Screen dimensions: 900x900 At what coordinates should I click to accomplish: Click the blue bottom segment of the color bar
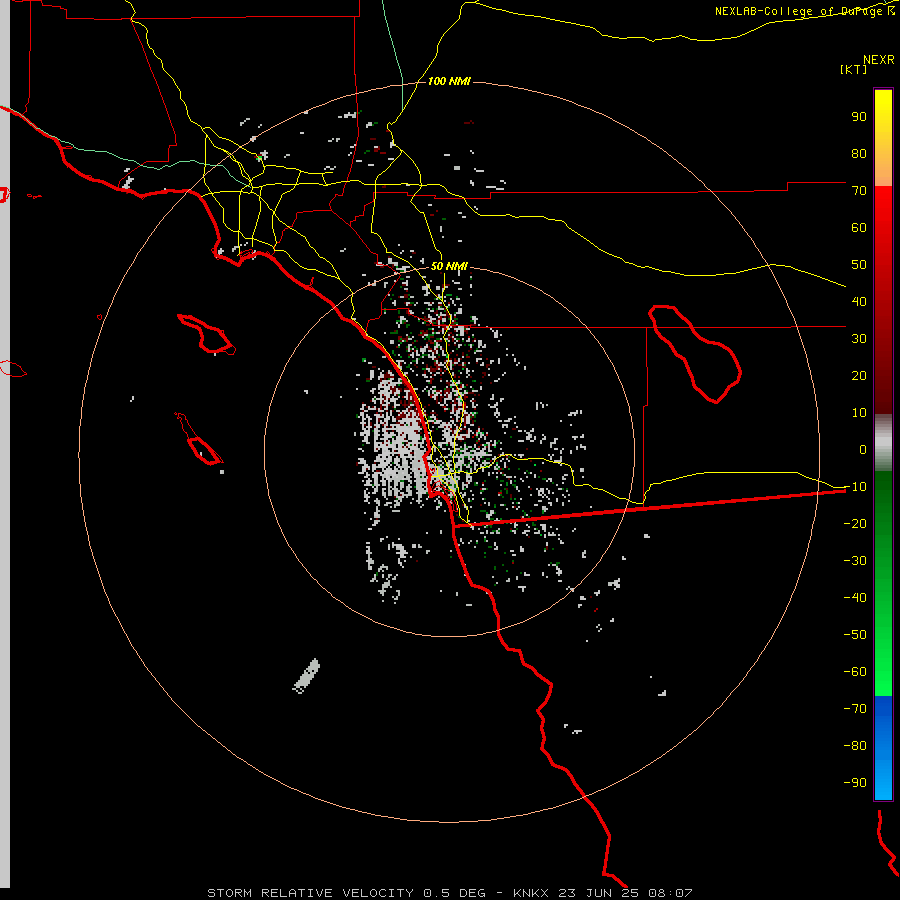pos(883,748)
